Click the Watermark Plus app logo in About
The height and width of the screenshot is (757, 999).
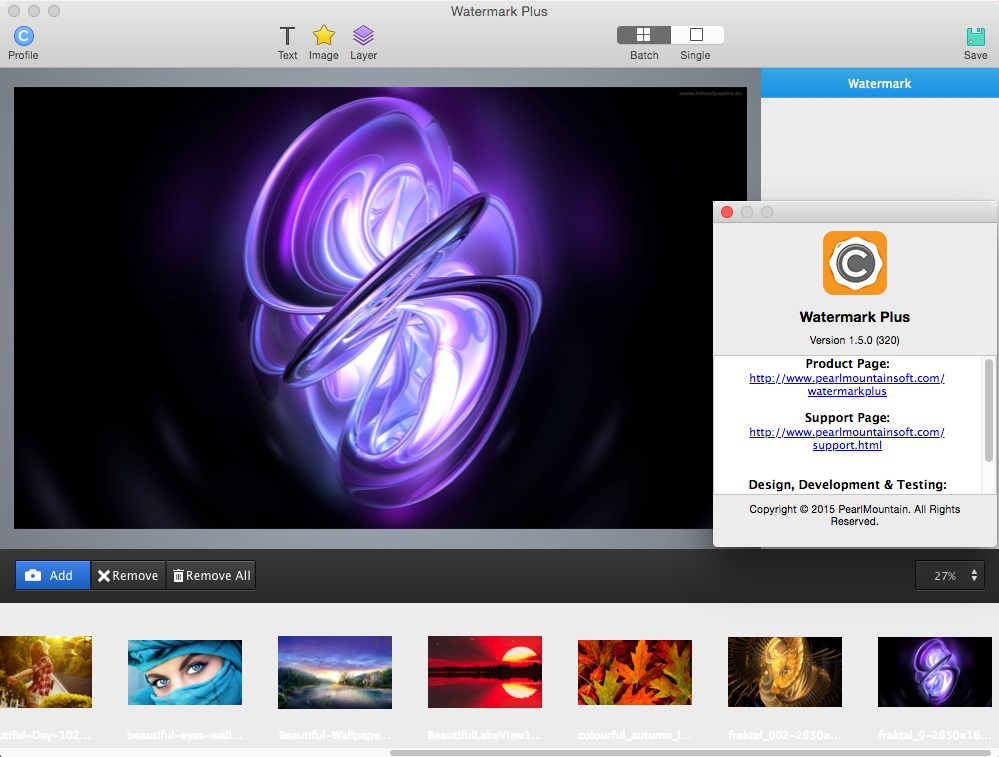[x=854, y=263]
